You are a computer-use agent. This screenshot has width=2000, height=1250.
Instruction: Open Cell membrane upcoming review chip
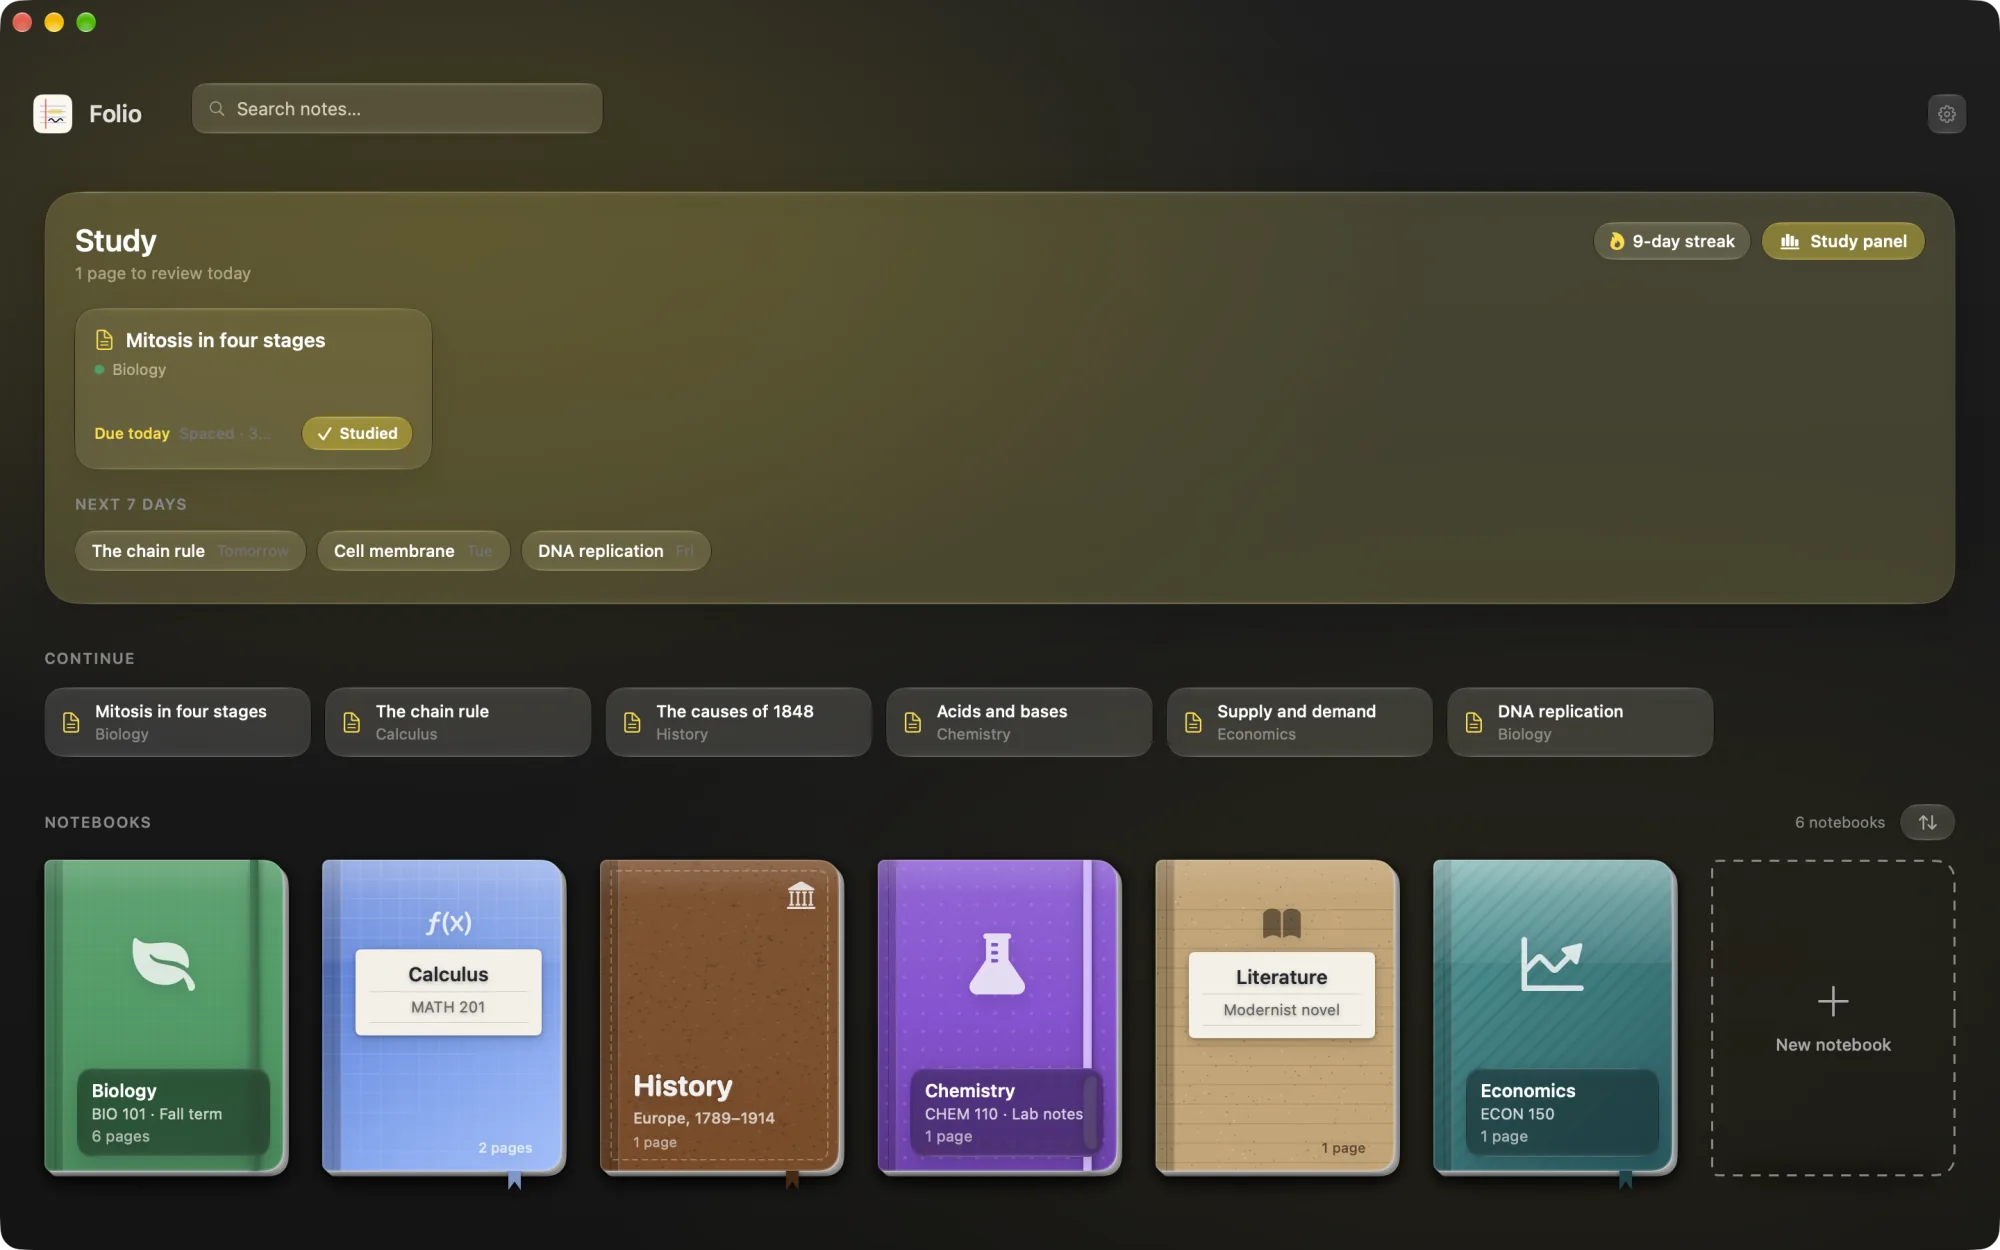pos(413,551)
